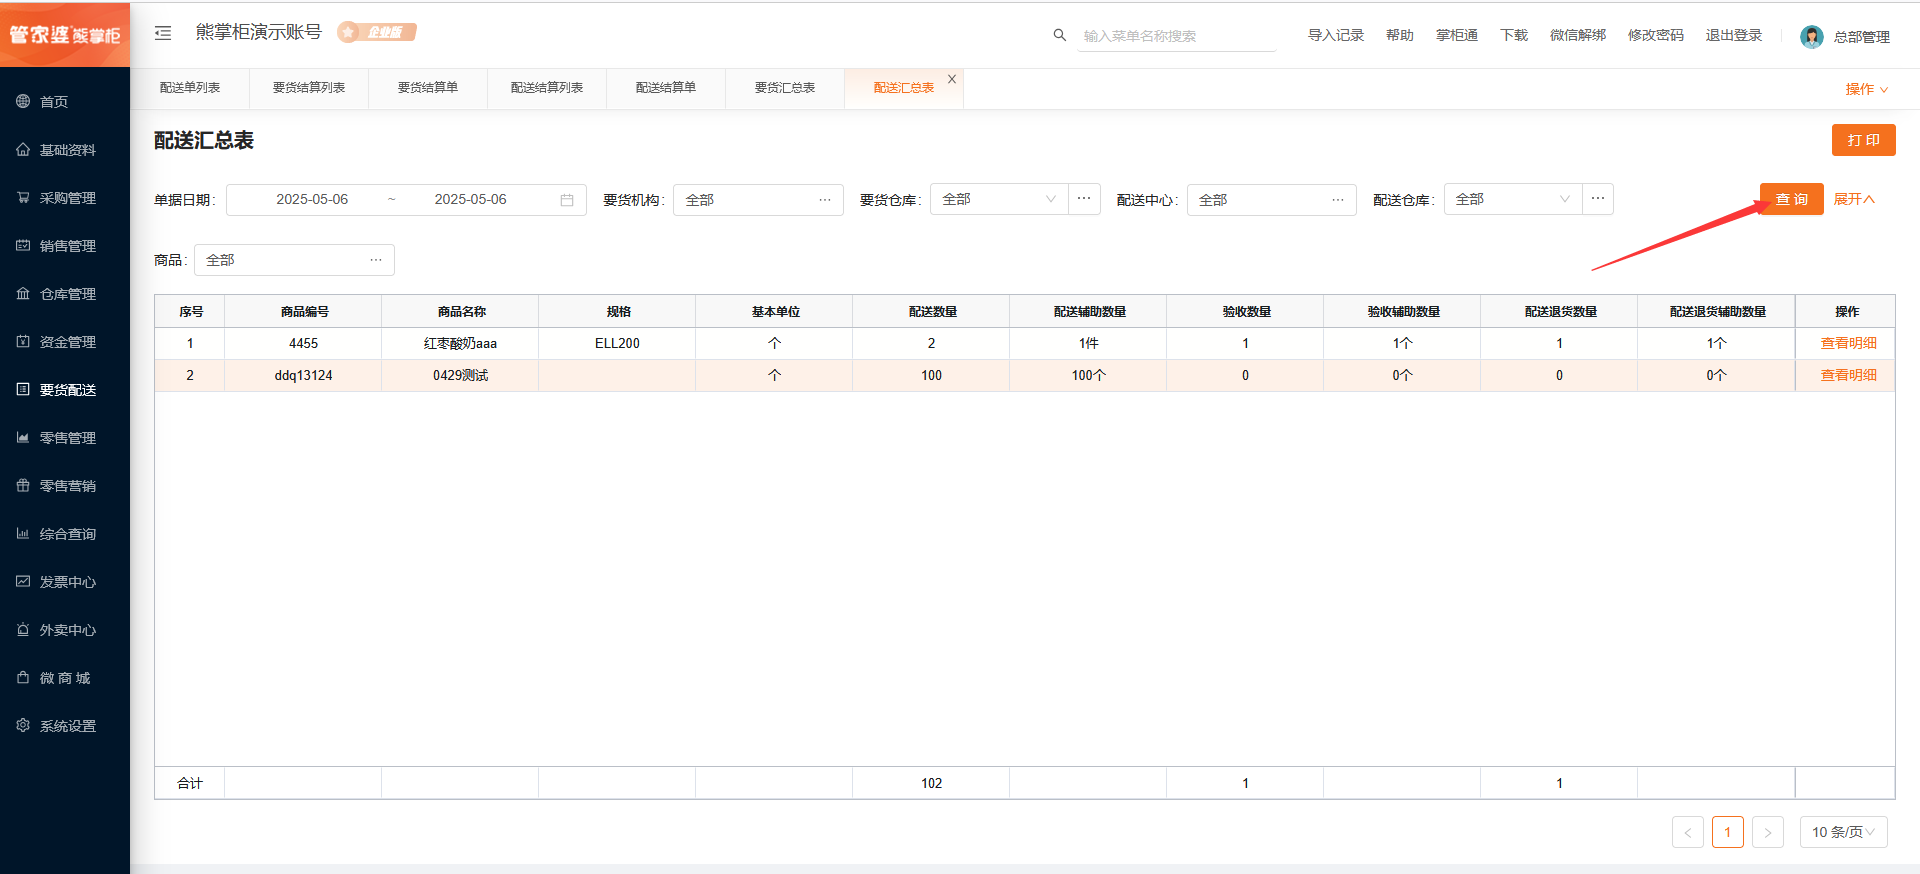Screen dimensions: 1920x874
Task: Click the chart icon beside 零售管理
Action: click(x=23, y=437)
